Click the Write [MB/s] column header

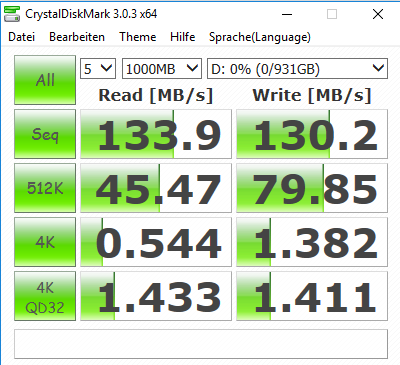click(x=312, y=95)
